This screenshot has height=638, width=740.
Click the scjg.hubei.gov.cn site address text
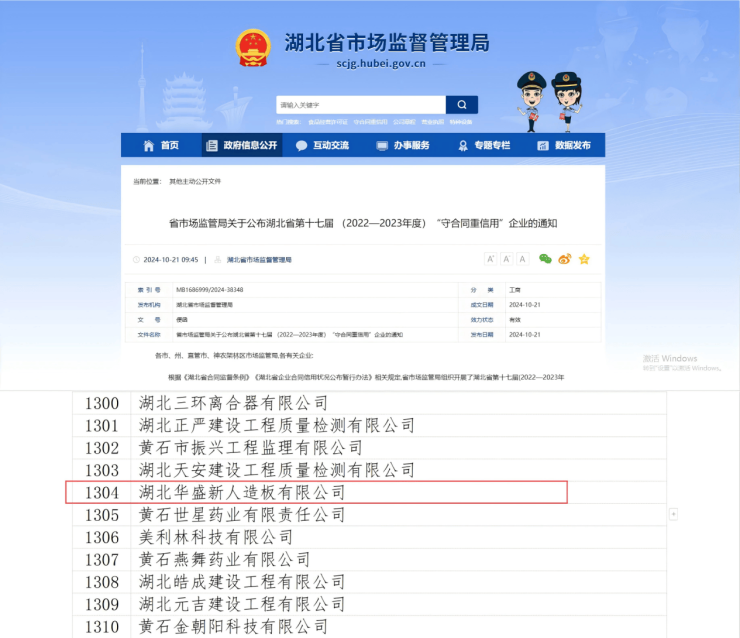coord(381,64)
